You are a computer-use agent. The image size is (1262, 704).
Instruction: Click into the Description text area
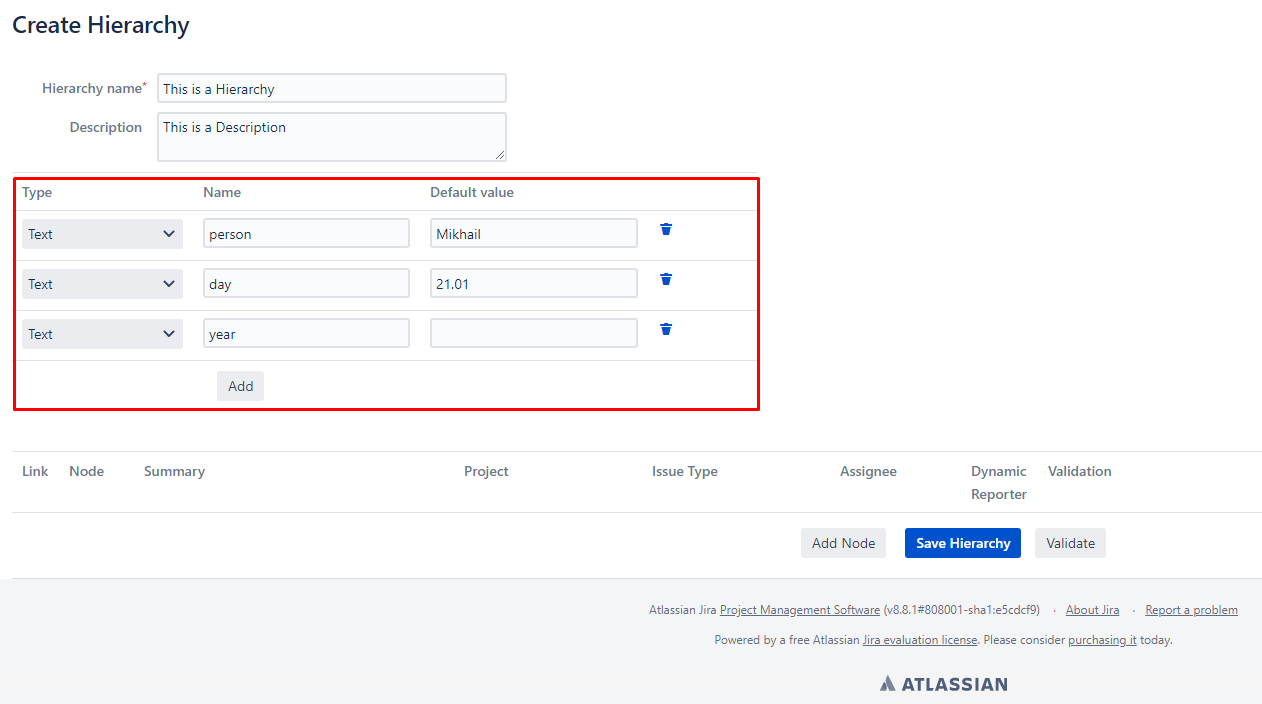click(x=331, y=137)
